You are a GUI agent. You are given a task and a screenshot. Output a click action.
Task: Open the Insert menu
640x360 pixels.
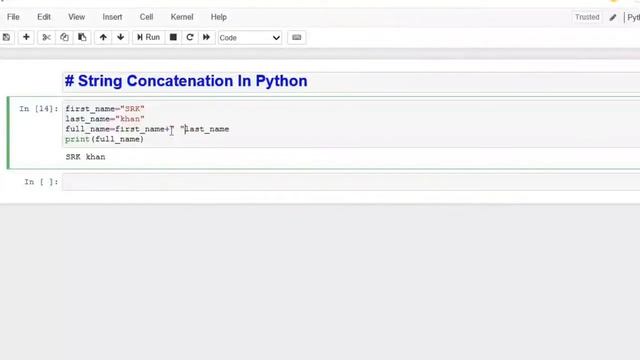click(x=112, y=17)
